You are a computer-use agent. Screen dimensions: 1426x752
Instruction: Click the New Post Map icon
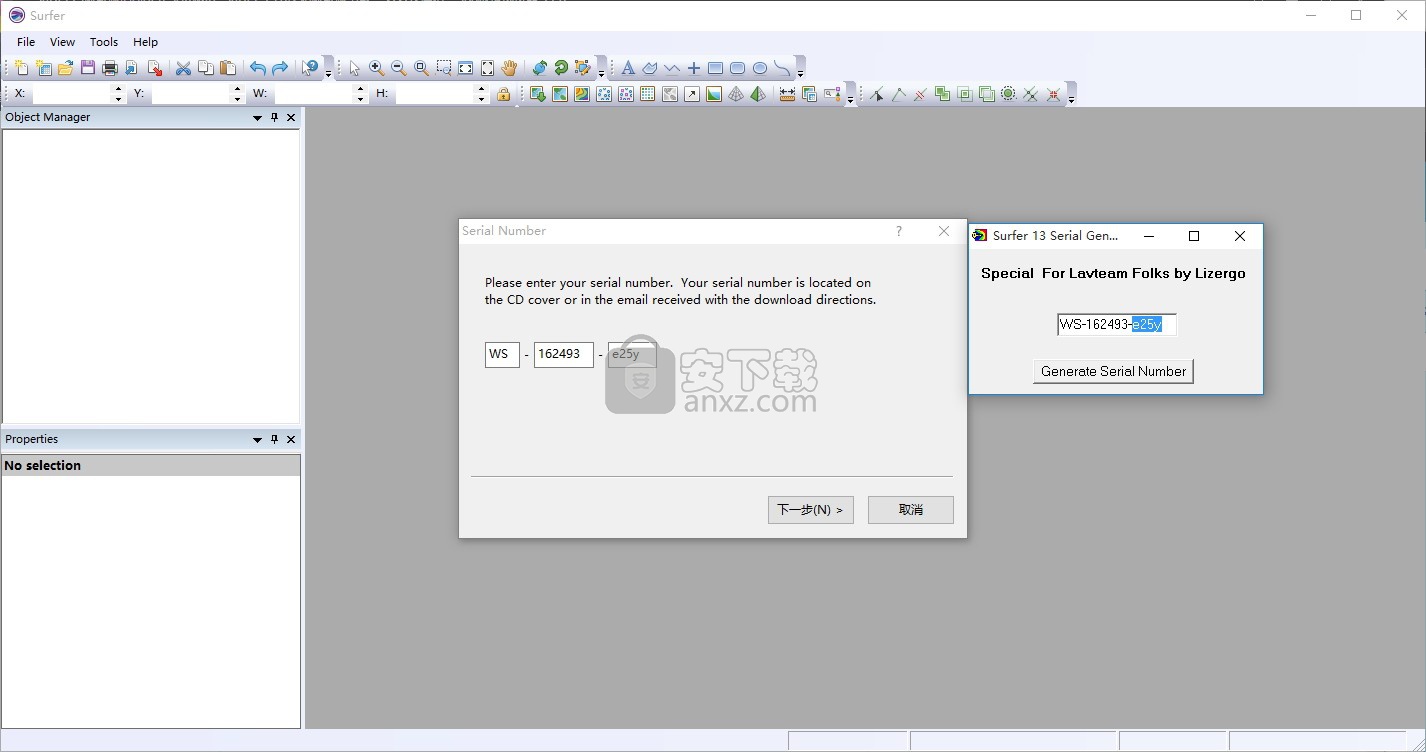603,94
